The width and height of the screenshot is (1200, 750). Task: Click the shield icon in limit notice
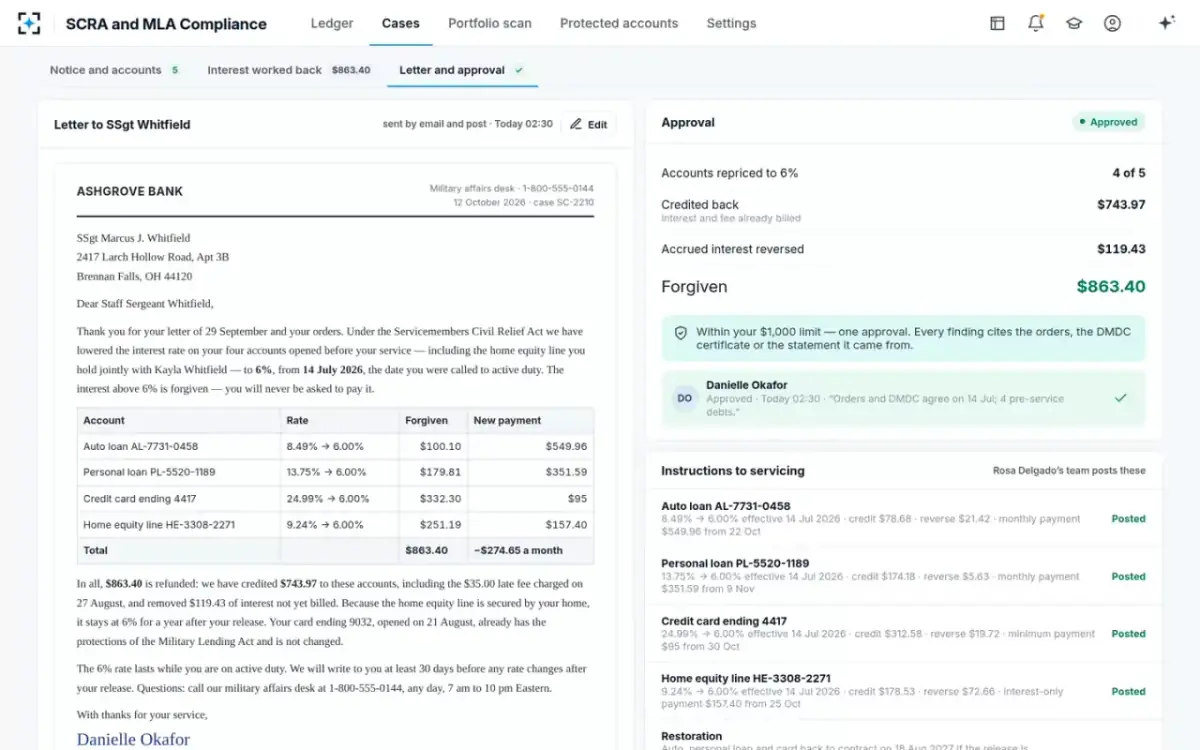[681, 332]
